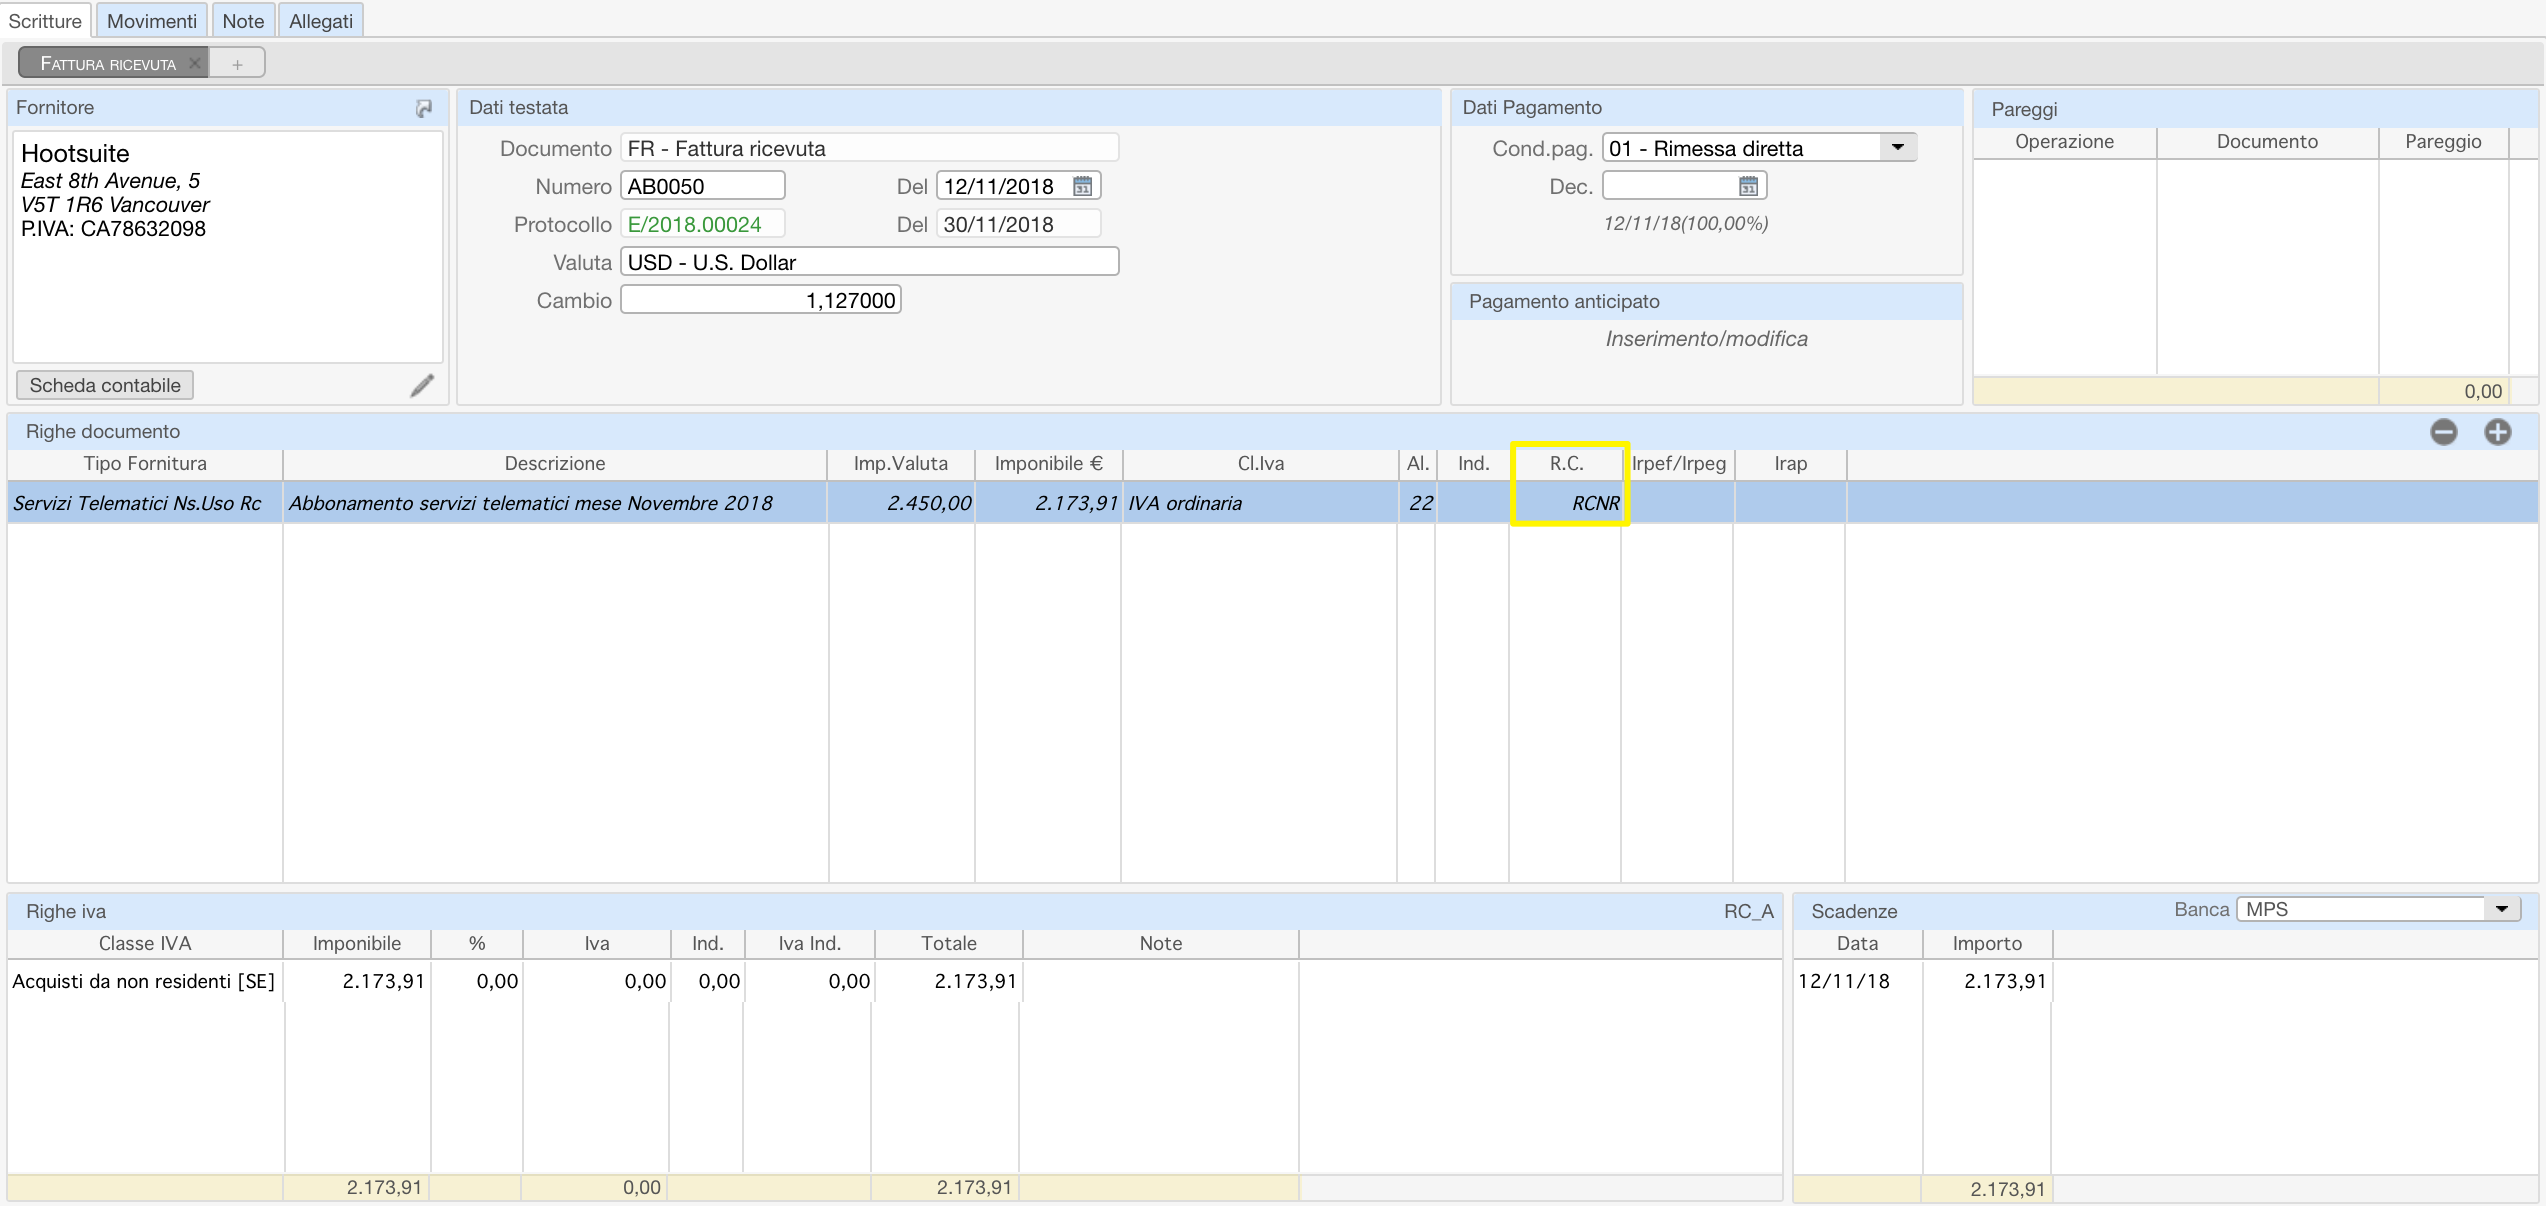Remove row using minus icon in Righe documento
The width and height of the screenshot is (2546, 1206).
[x=2444, y=432]
